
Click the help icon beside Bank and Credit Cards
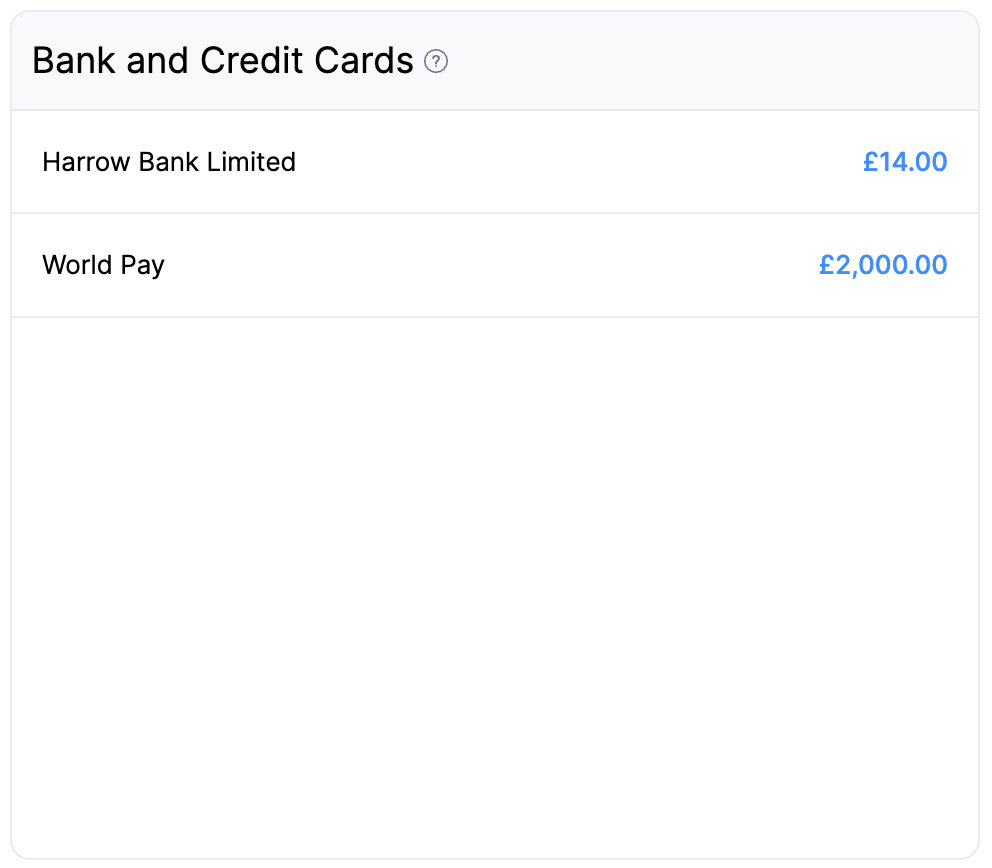click(436, 62)
